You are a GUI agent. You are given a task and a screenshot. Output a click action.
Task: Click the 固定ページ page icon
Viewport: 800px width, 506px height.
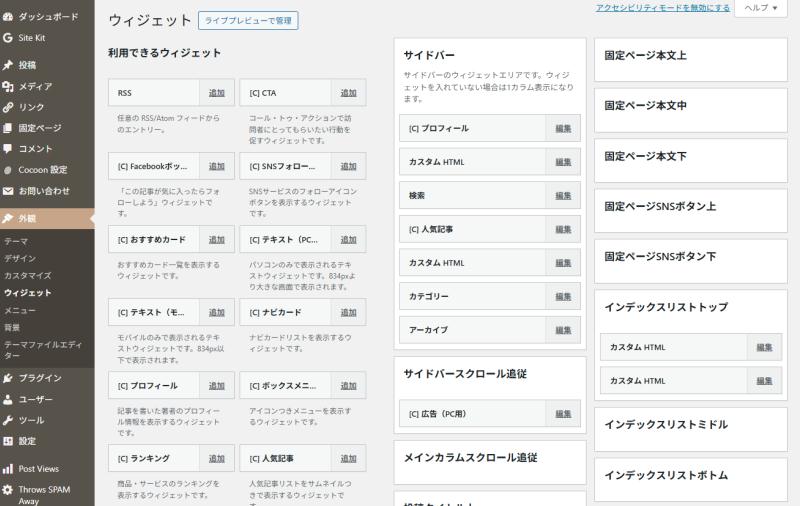coord(8,128)
